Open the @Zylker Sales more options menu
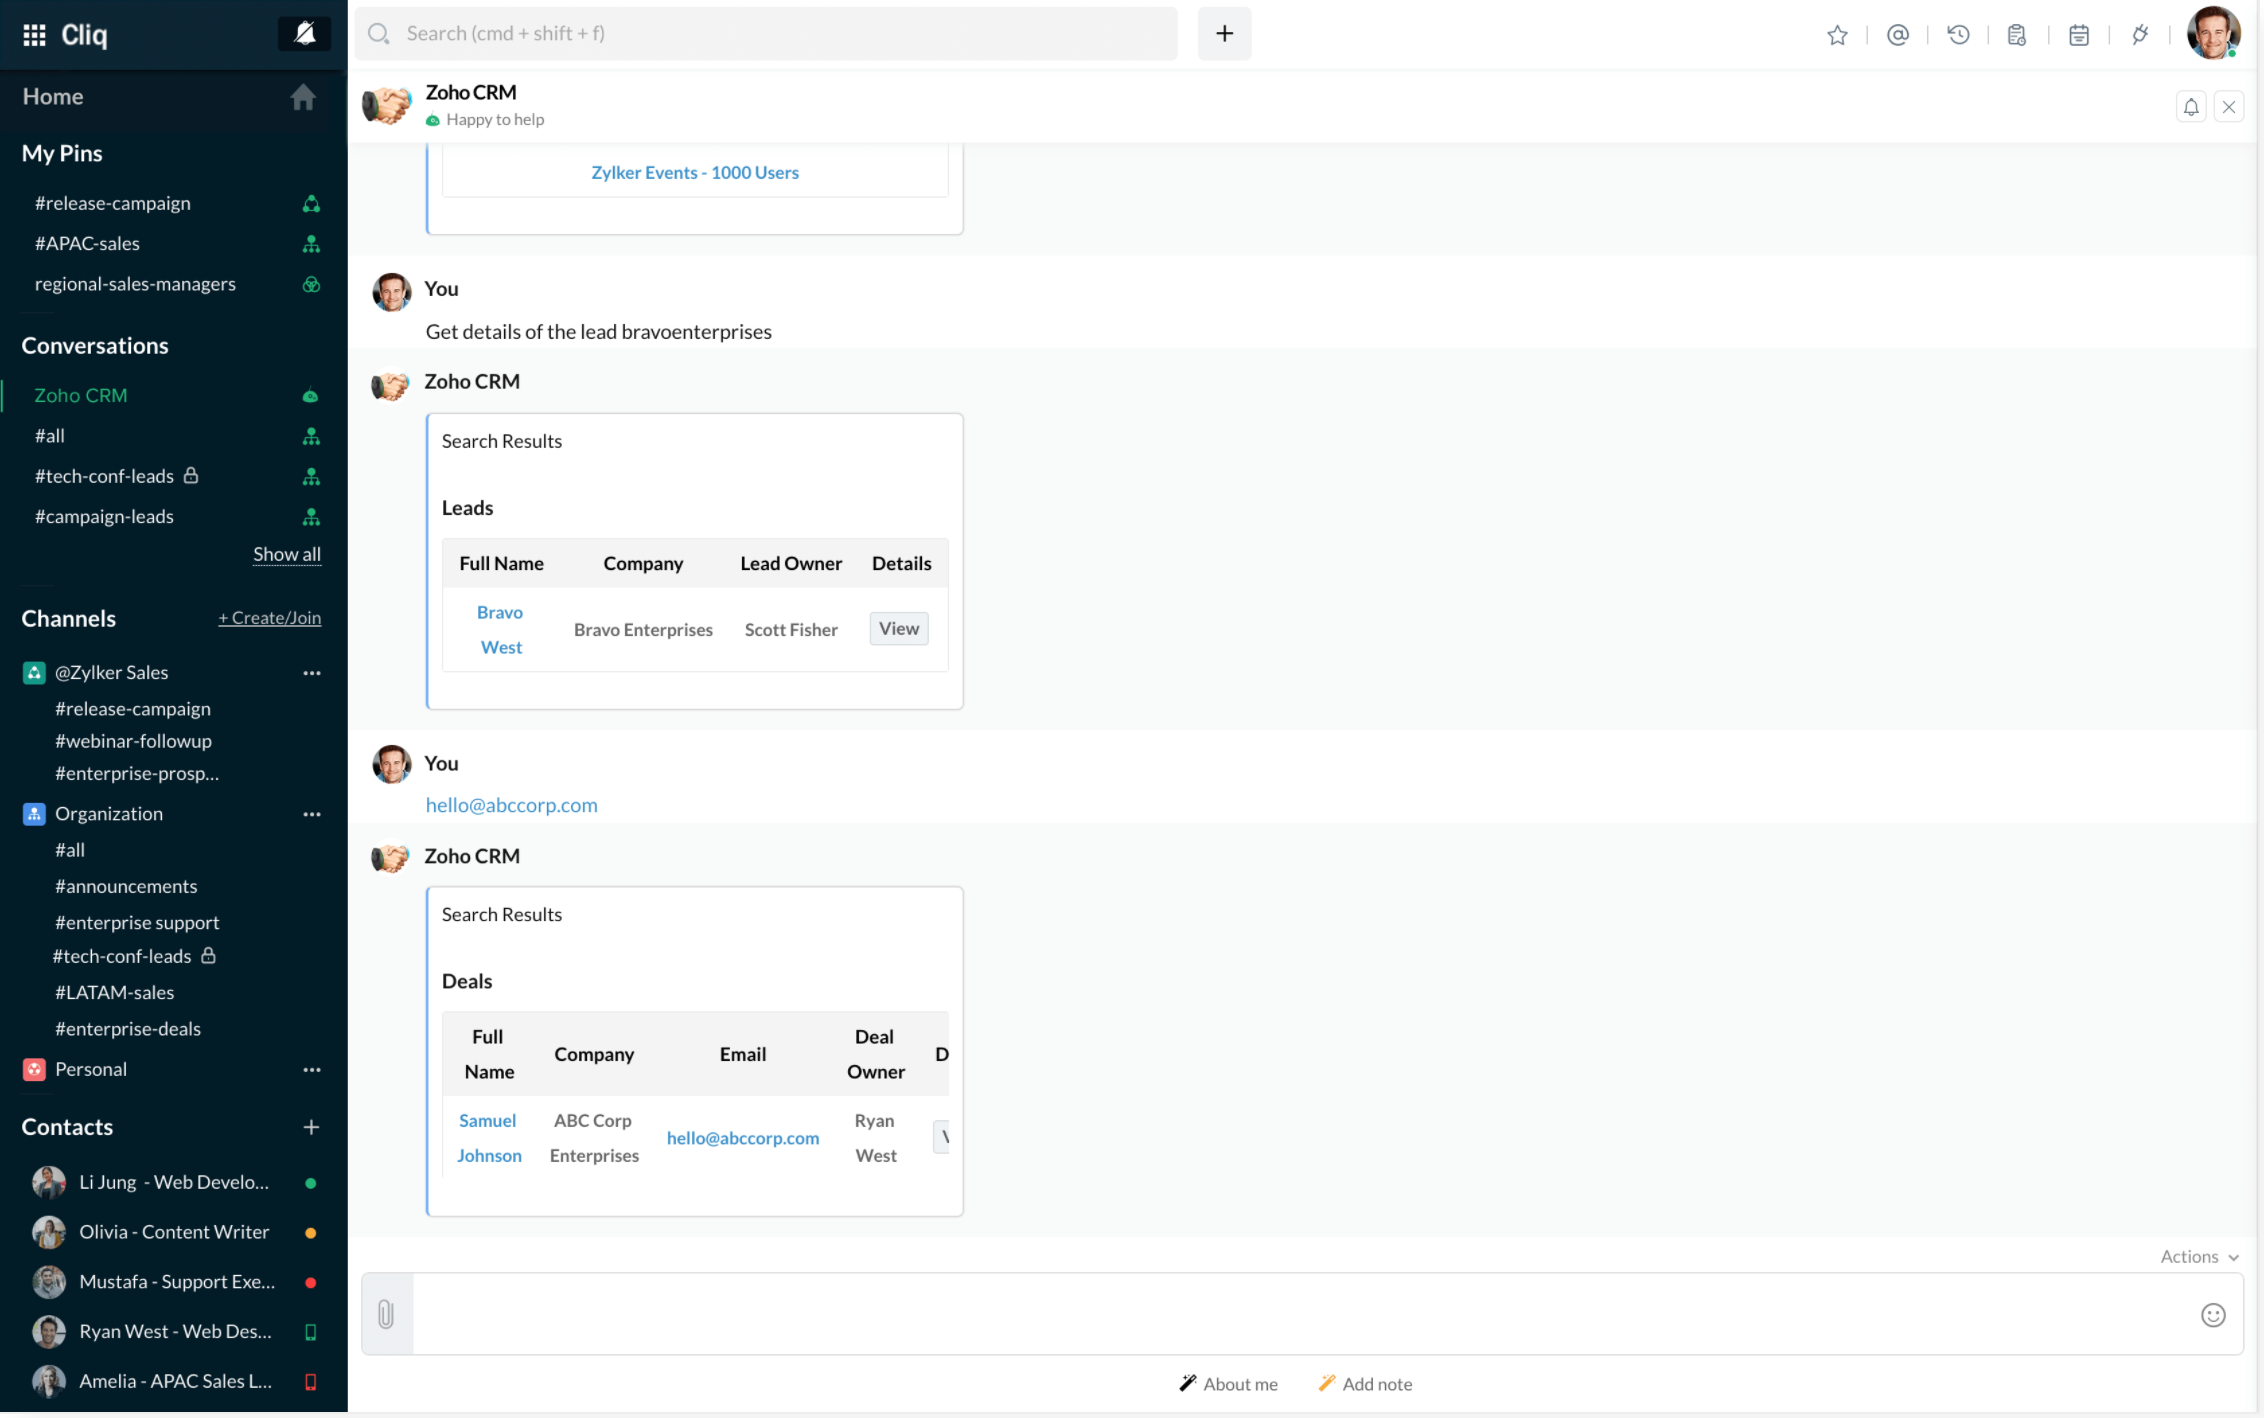 point(312,673)
